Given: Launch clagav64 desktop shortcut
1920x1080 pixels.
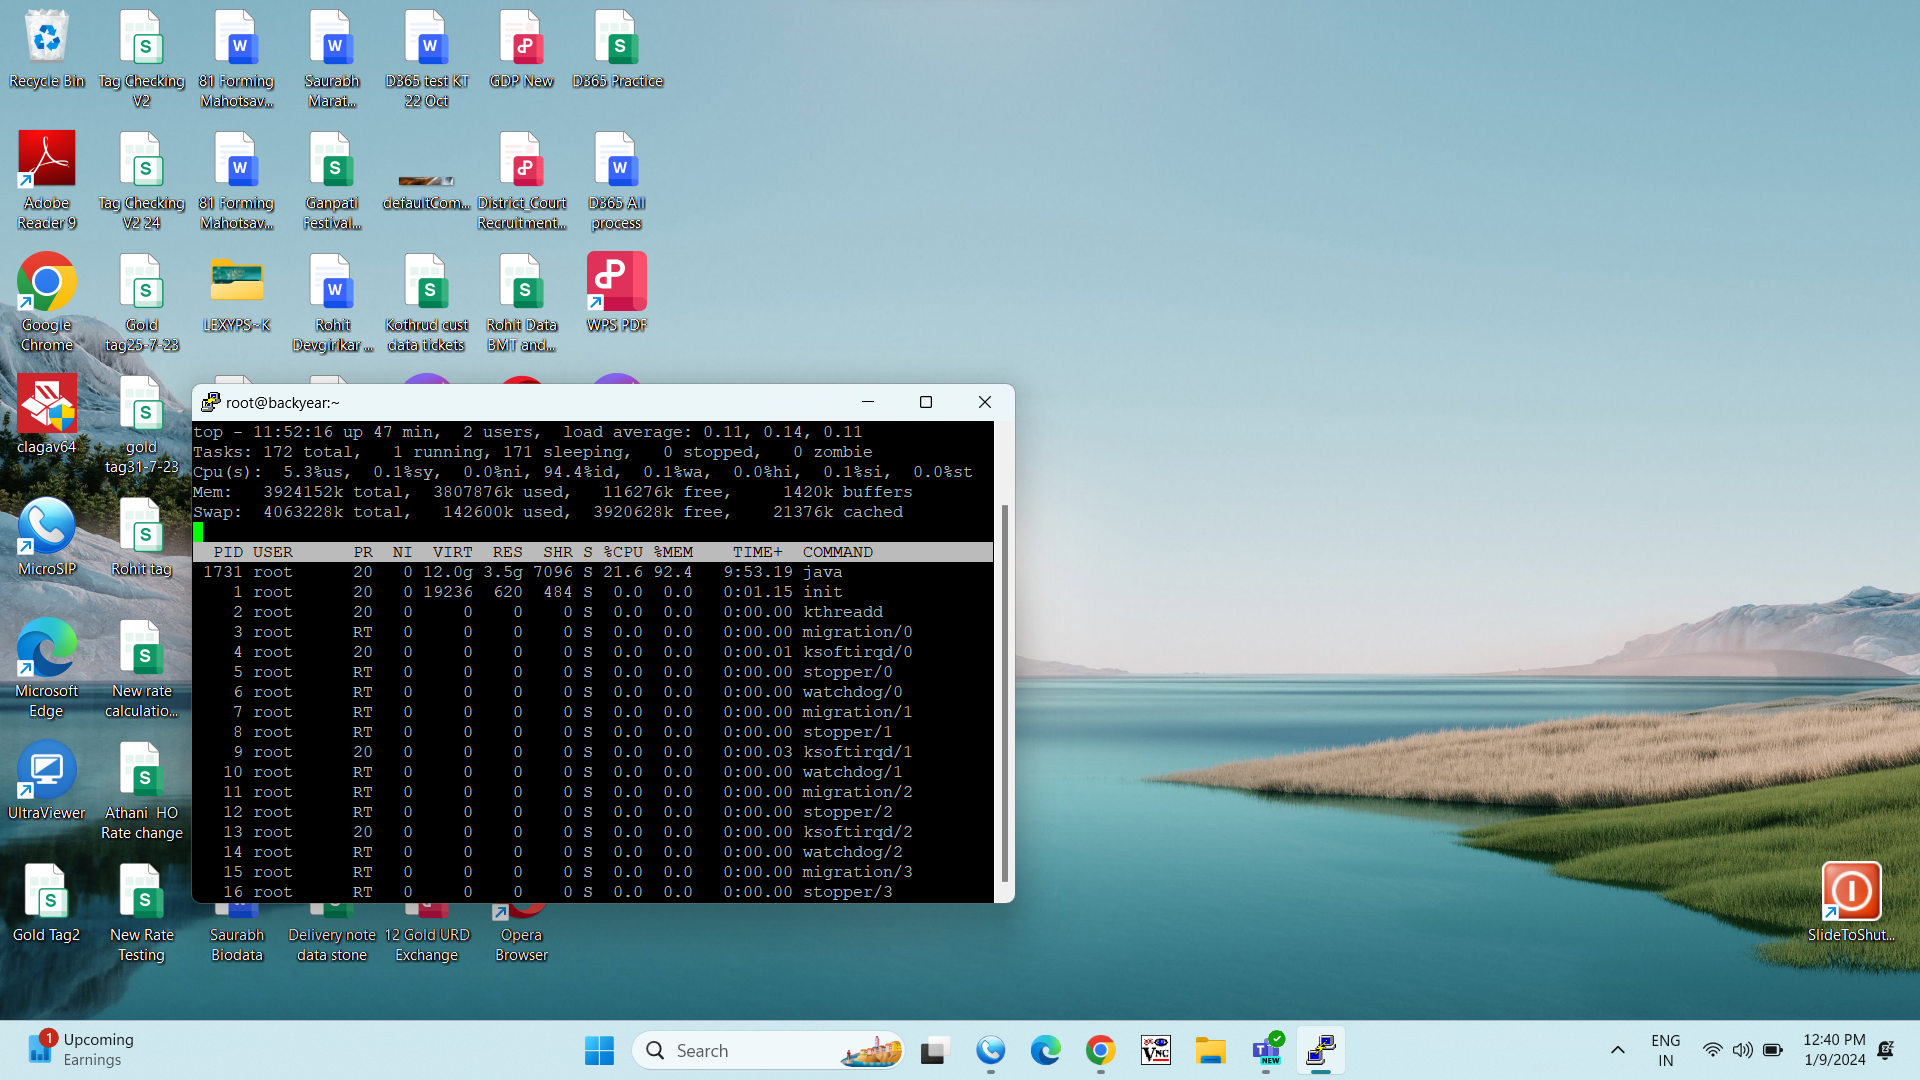Looking at the screenshot, I should pyautogui.click(x=47, y=416).
